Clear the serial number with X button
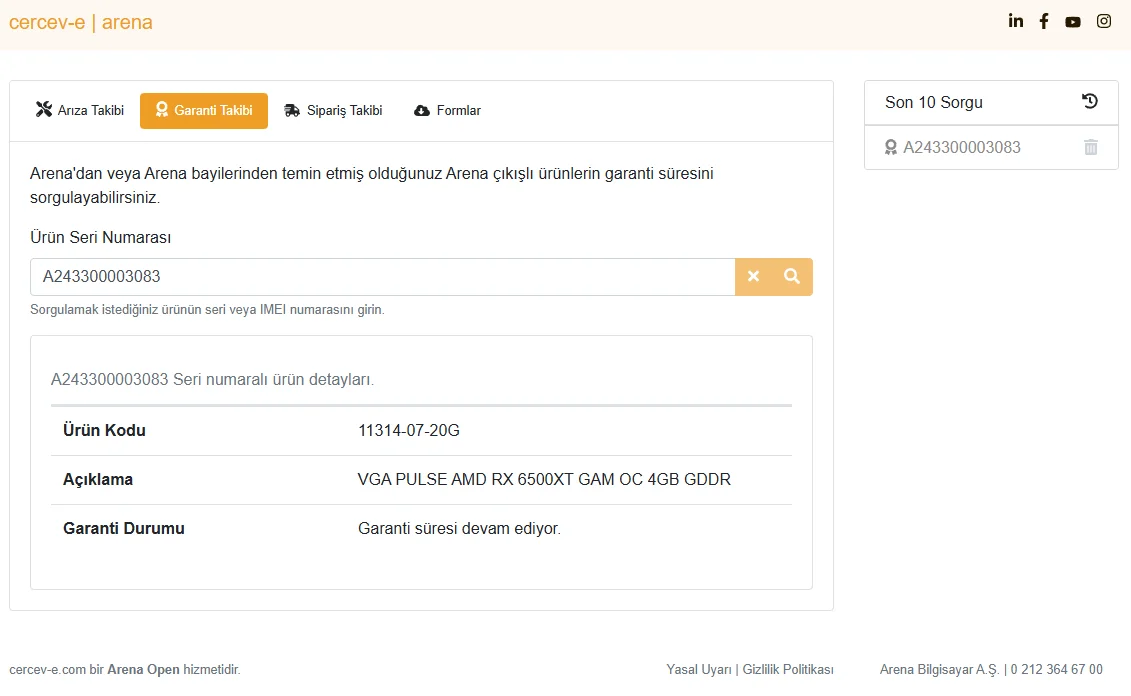1131x696 pixels. [753, 276]
